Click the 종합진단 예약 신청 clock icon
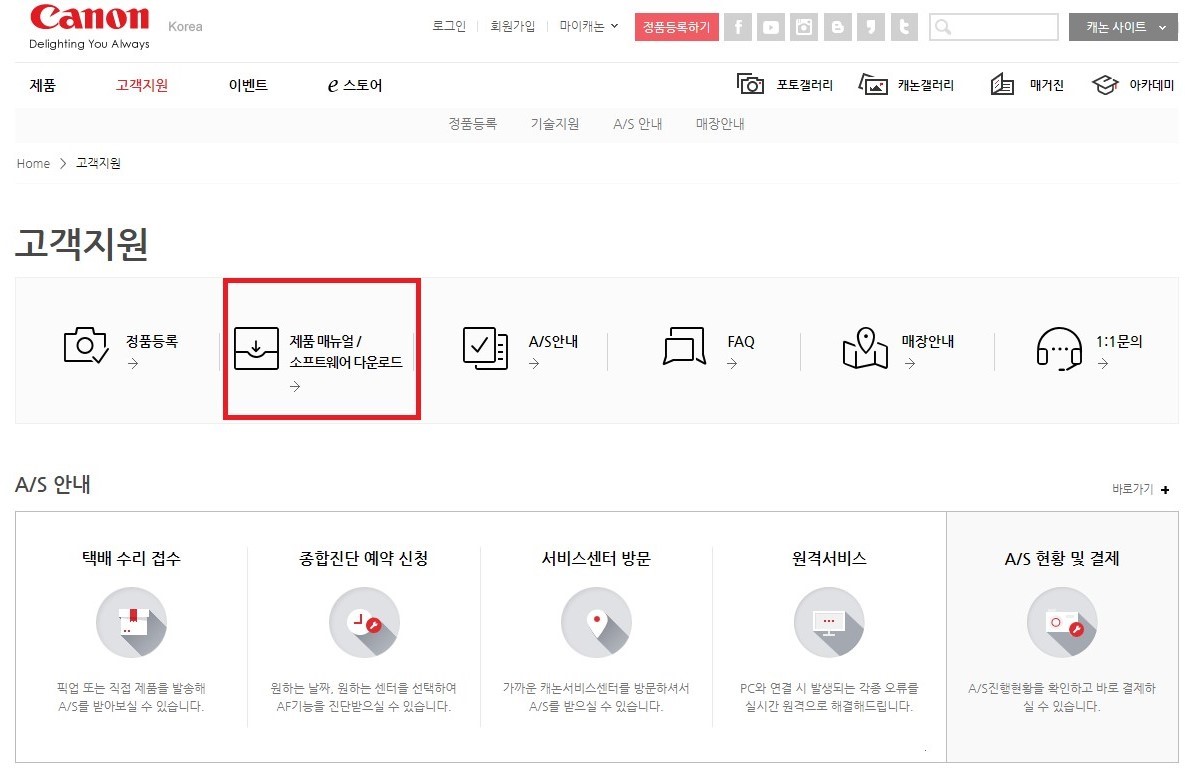This screenshot has width=1185, height=778. click(x=364, y=622)
